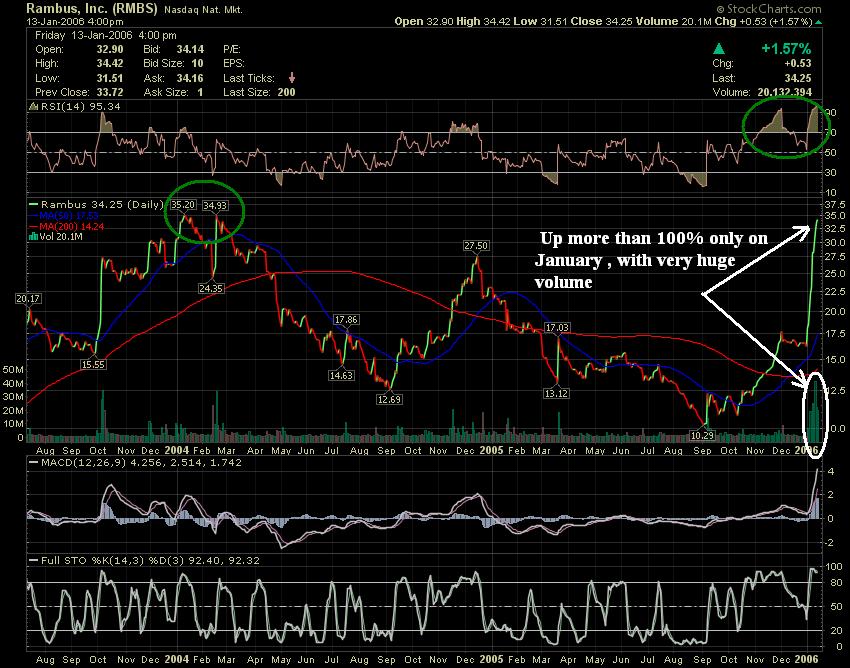The height and width of the screenshot is (668, 850).
Task: Click the 15.55 low price marker
Action: point(93,364)
